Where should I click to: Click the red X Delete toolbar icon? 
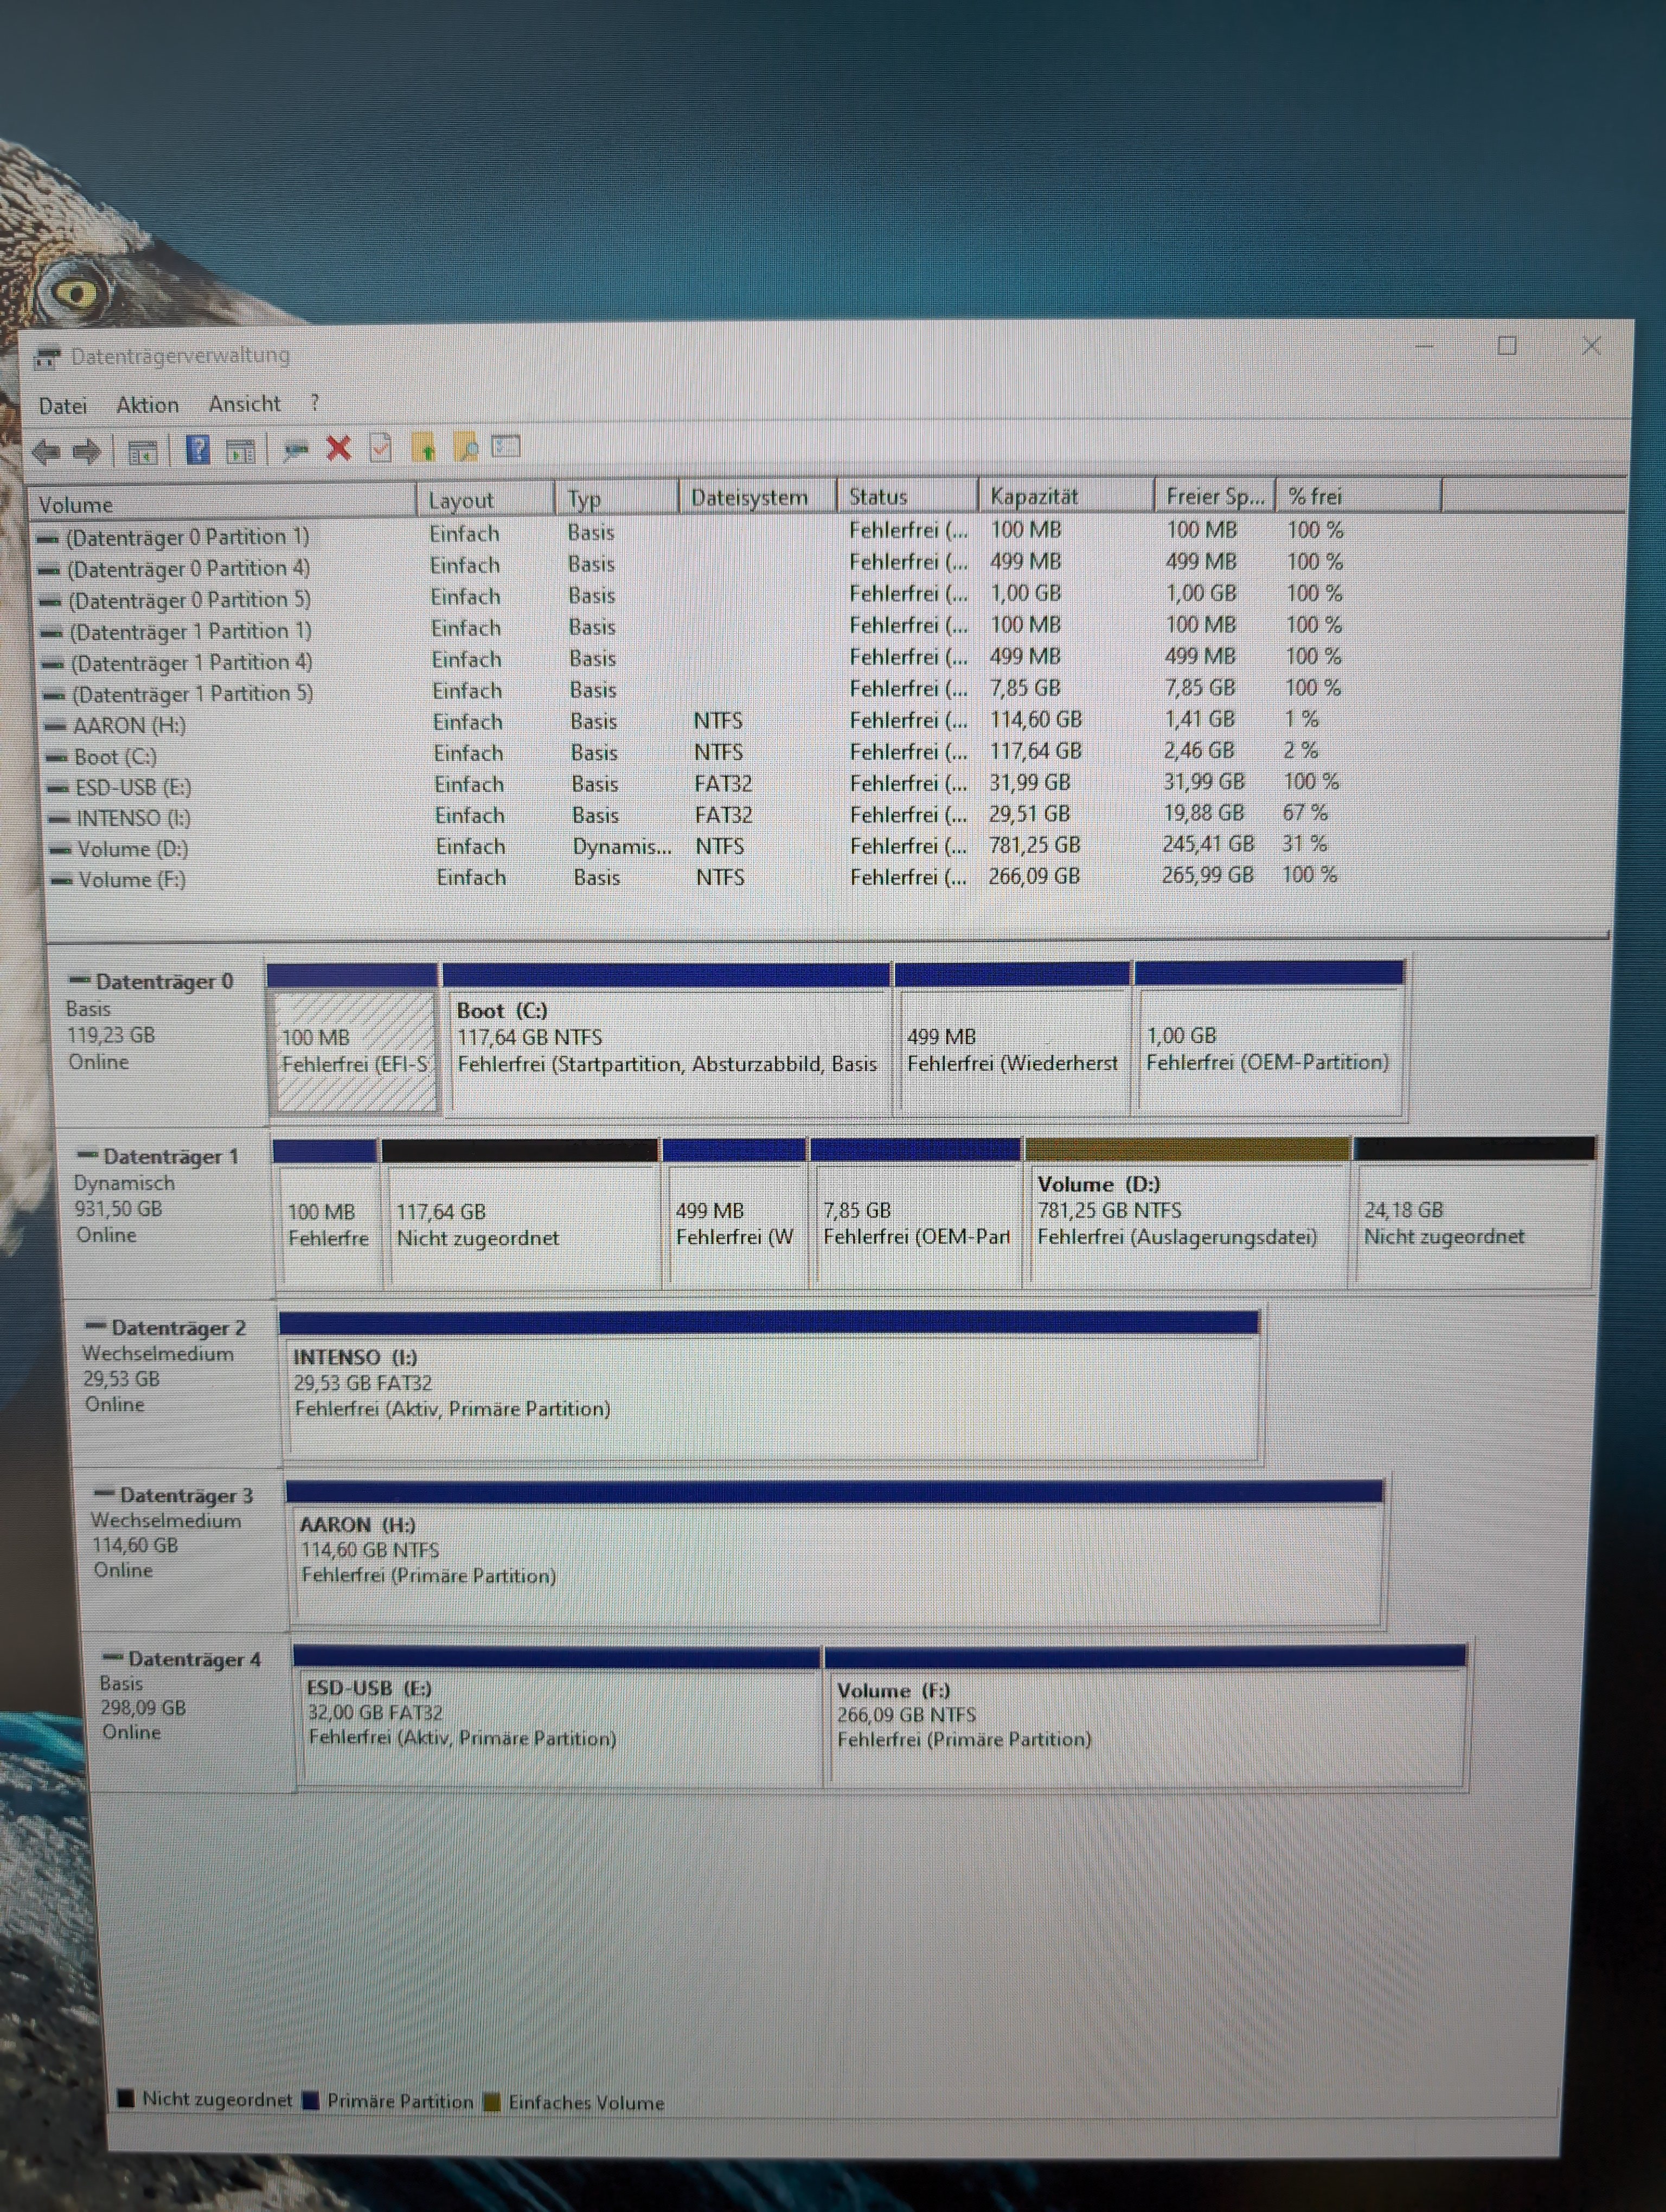coord(339,448)
